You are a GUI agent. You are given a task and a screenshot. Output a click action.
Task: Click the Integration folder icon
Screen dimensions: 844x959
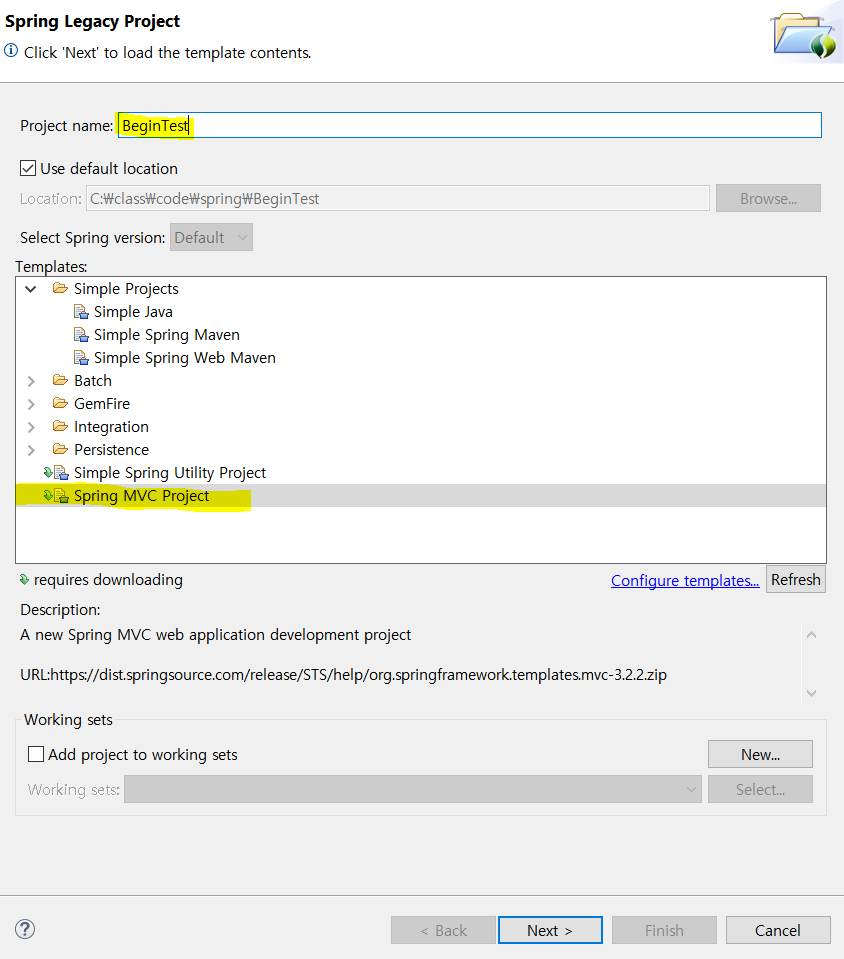click(x=60, y=426)
